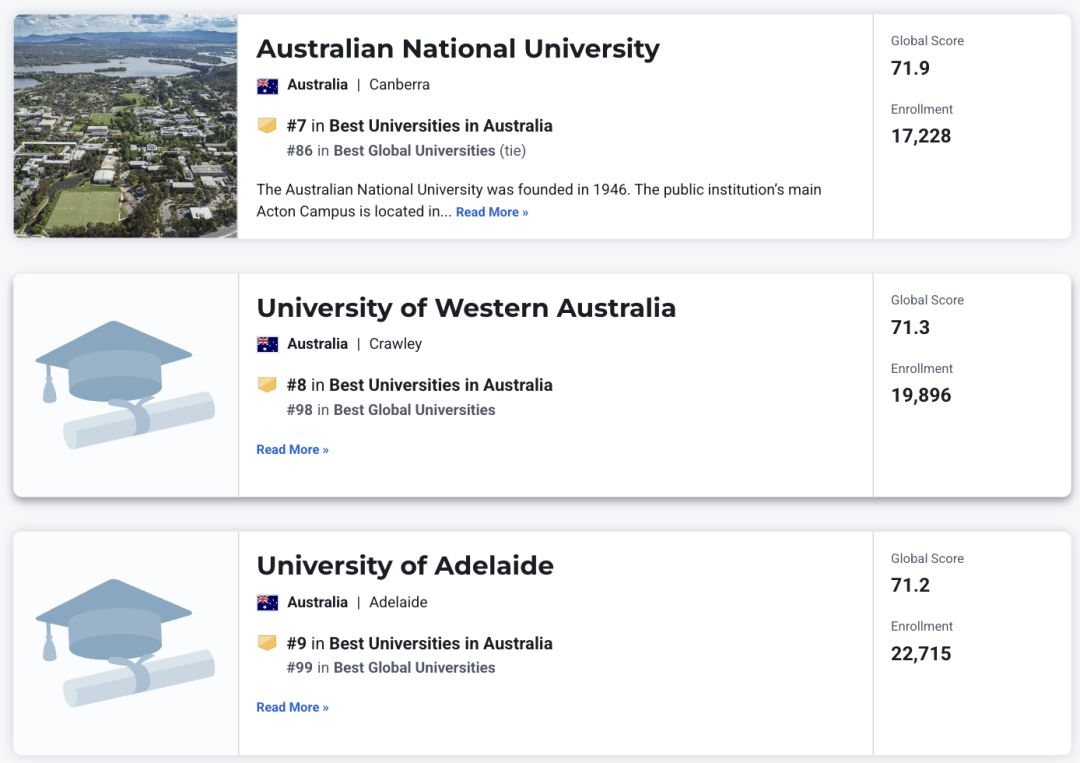Click the Australia country label beside Crawley
This screenshot has width=1080, height=763.
318,344
